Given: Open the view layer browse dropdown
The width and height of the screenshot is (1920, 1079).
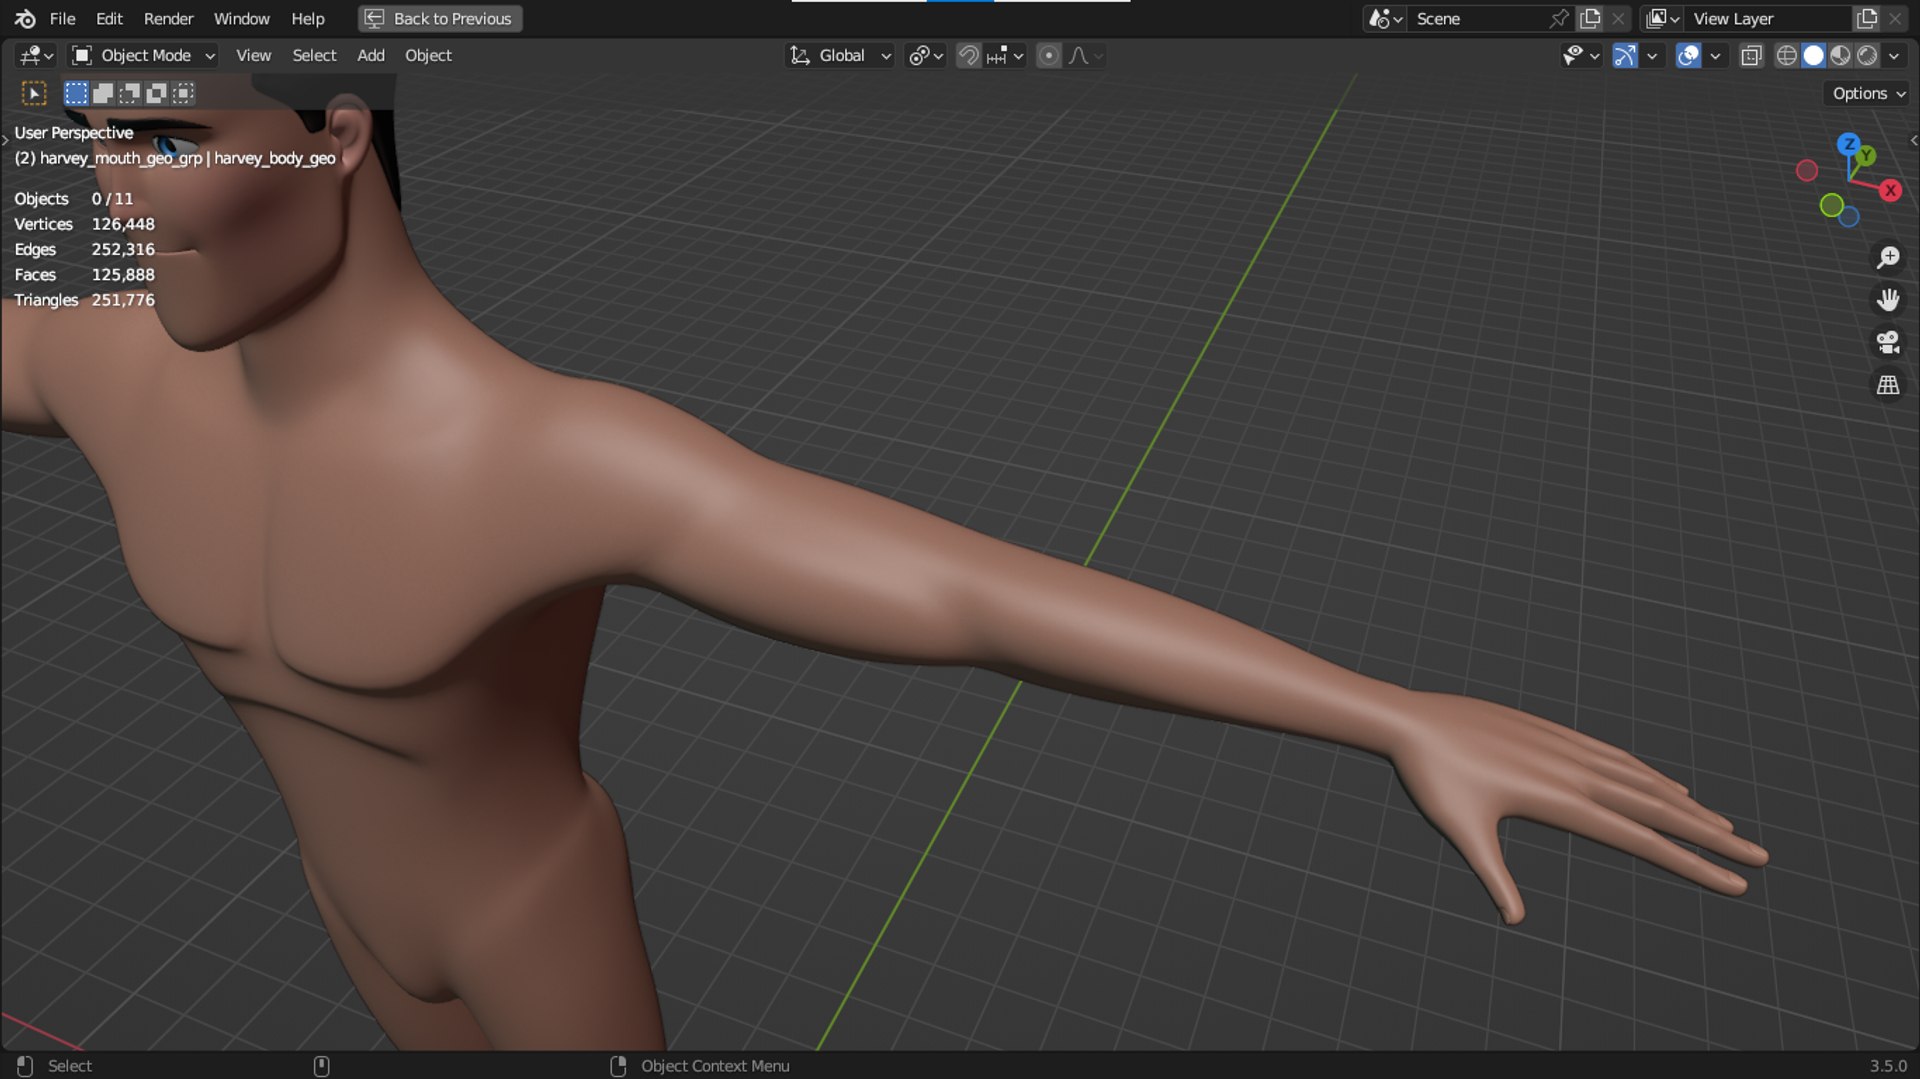Looking at the screenshot, I should pyautogui.click(x=1663, y=19).
